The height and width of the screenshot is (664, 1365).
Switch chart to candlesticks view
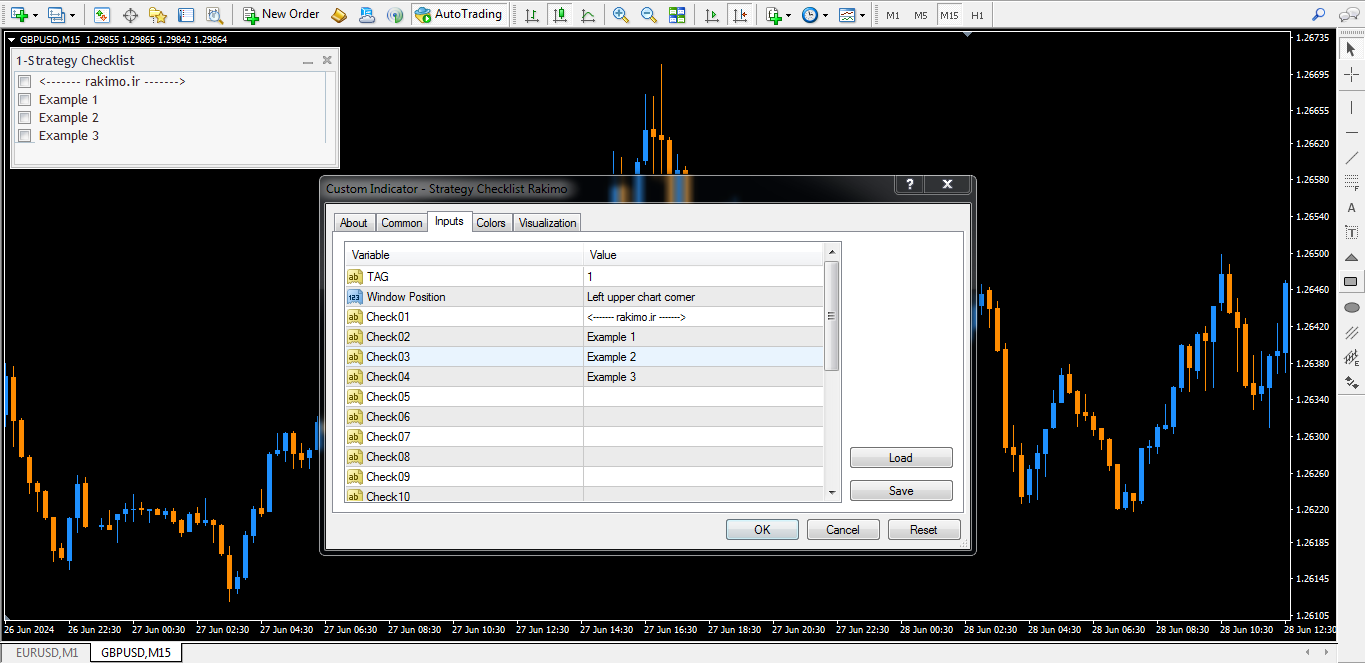559,15
